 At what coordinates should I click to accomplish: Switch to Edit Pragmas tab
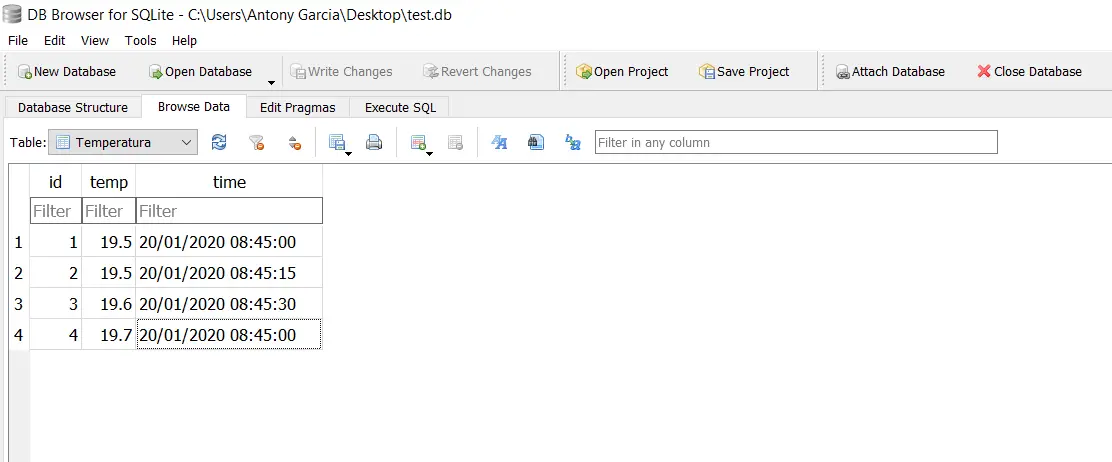tap(297, 108)
